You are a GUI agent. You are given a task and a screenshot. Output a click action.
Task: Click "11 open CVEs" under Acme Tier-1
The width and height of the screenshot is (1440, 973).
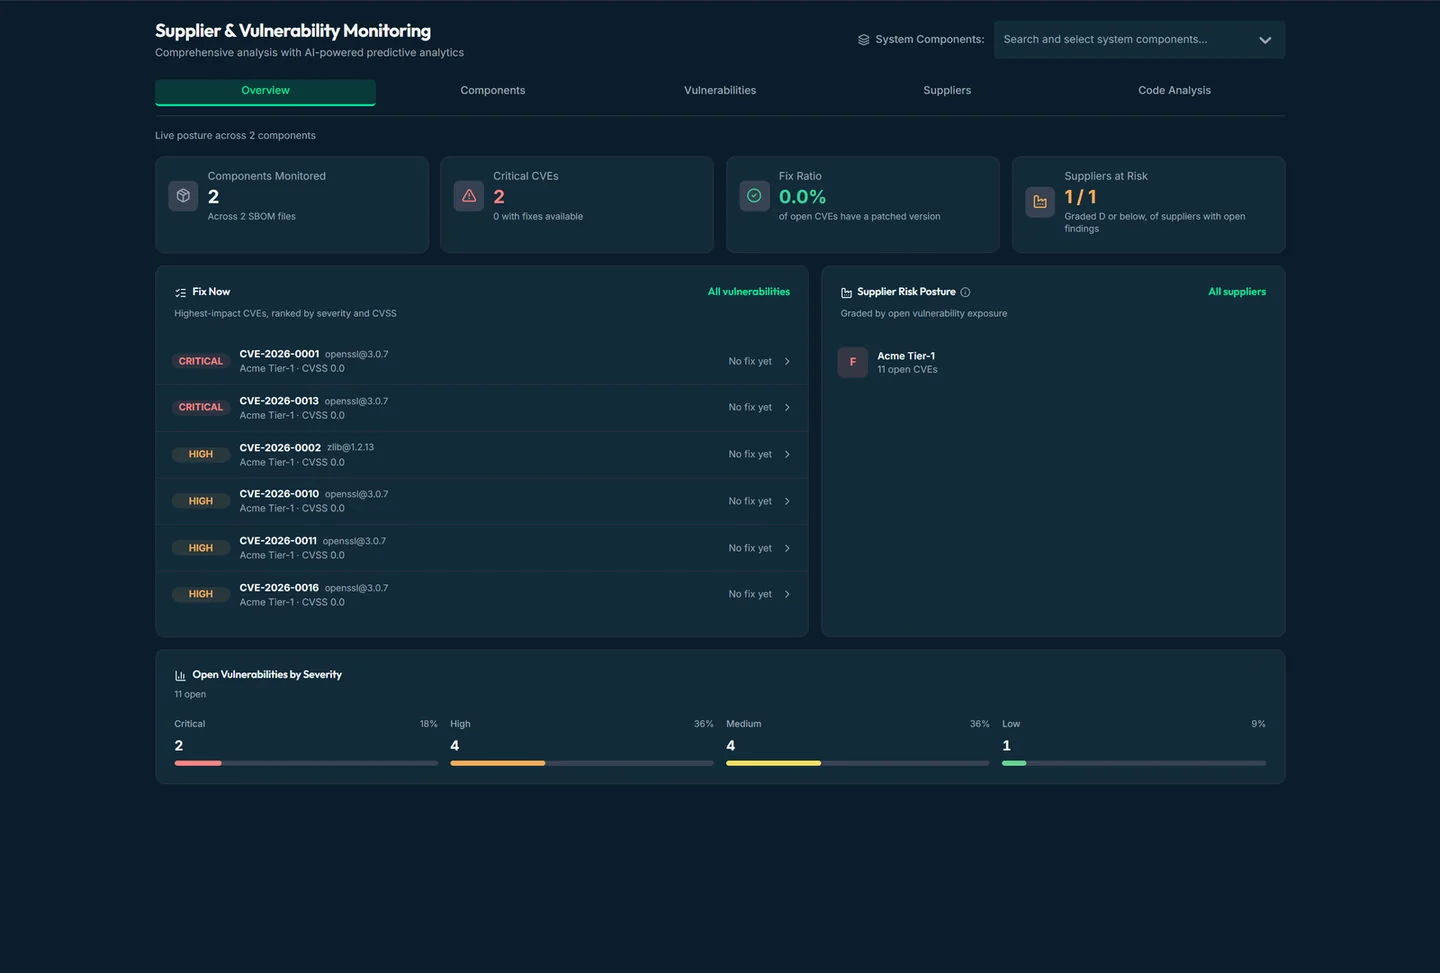pyautogui.click(x=907, y=370)
